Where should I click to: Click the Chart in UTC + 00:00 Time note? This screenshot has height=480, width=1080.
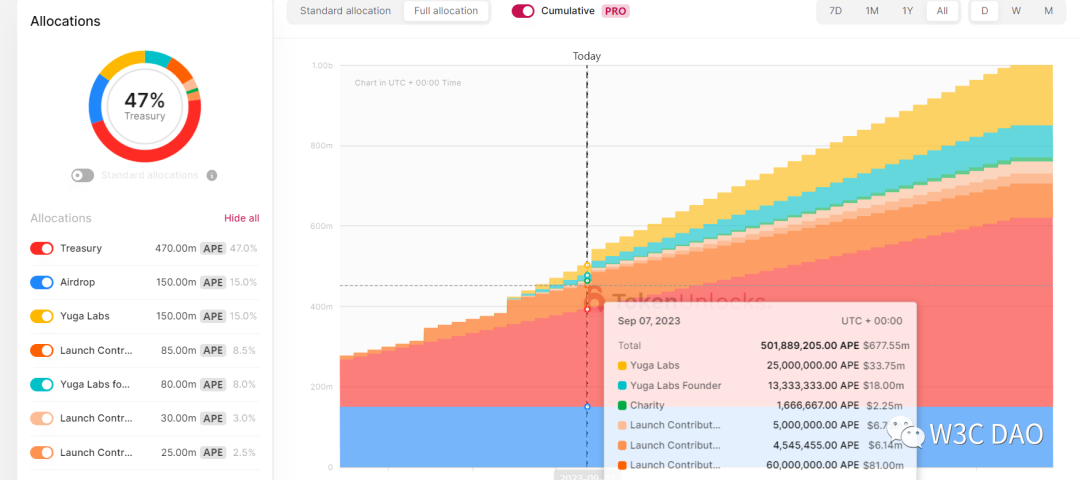pyautogui.click(x=408, y=83)
